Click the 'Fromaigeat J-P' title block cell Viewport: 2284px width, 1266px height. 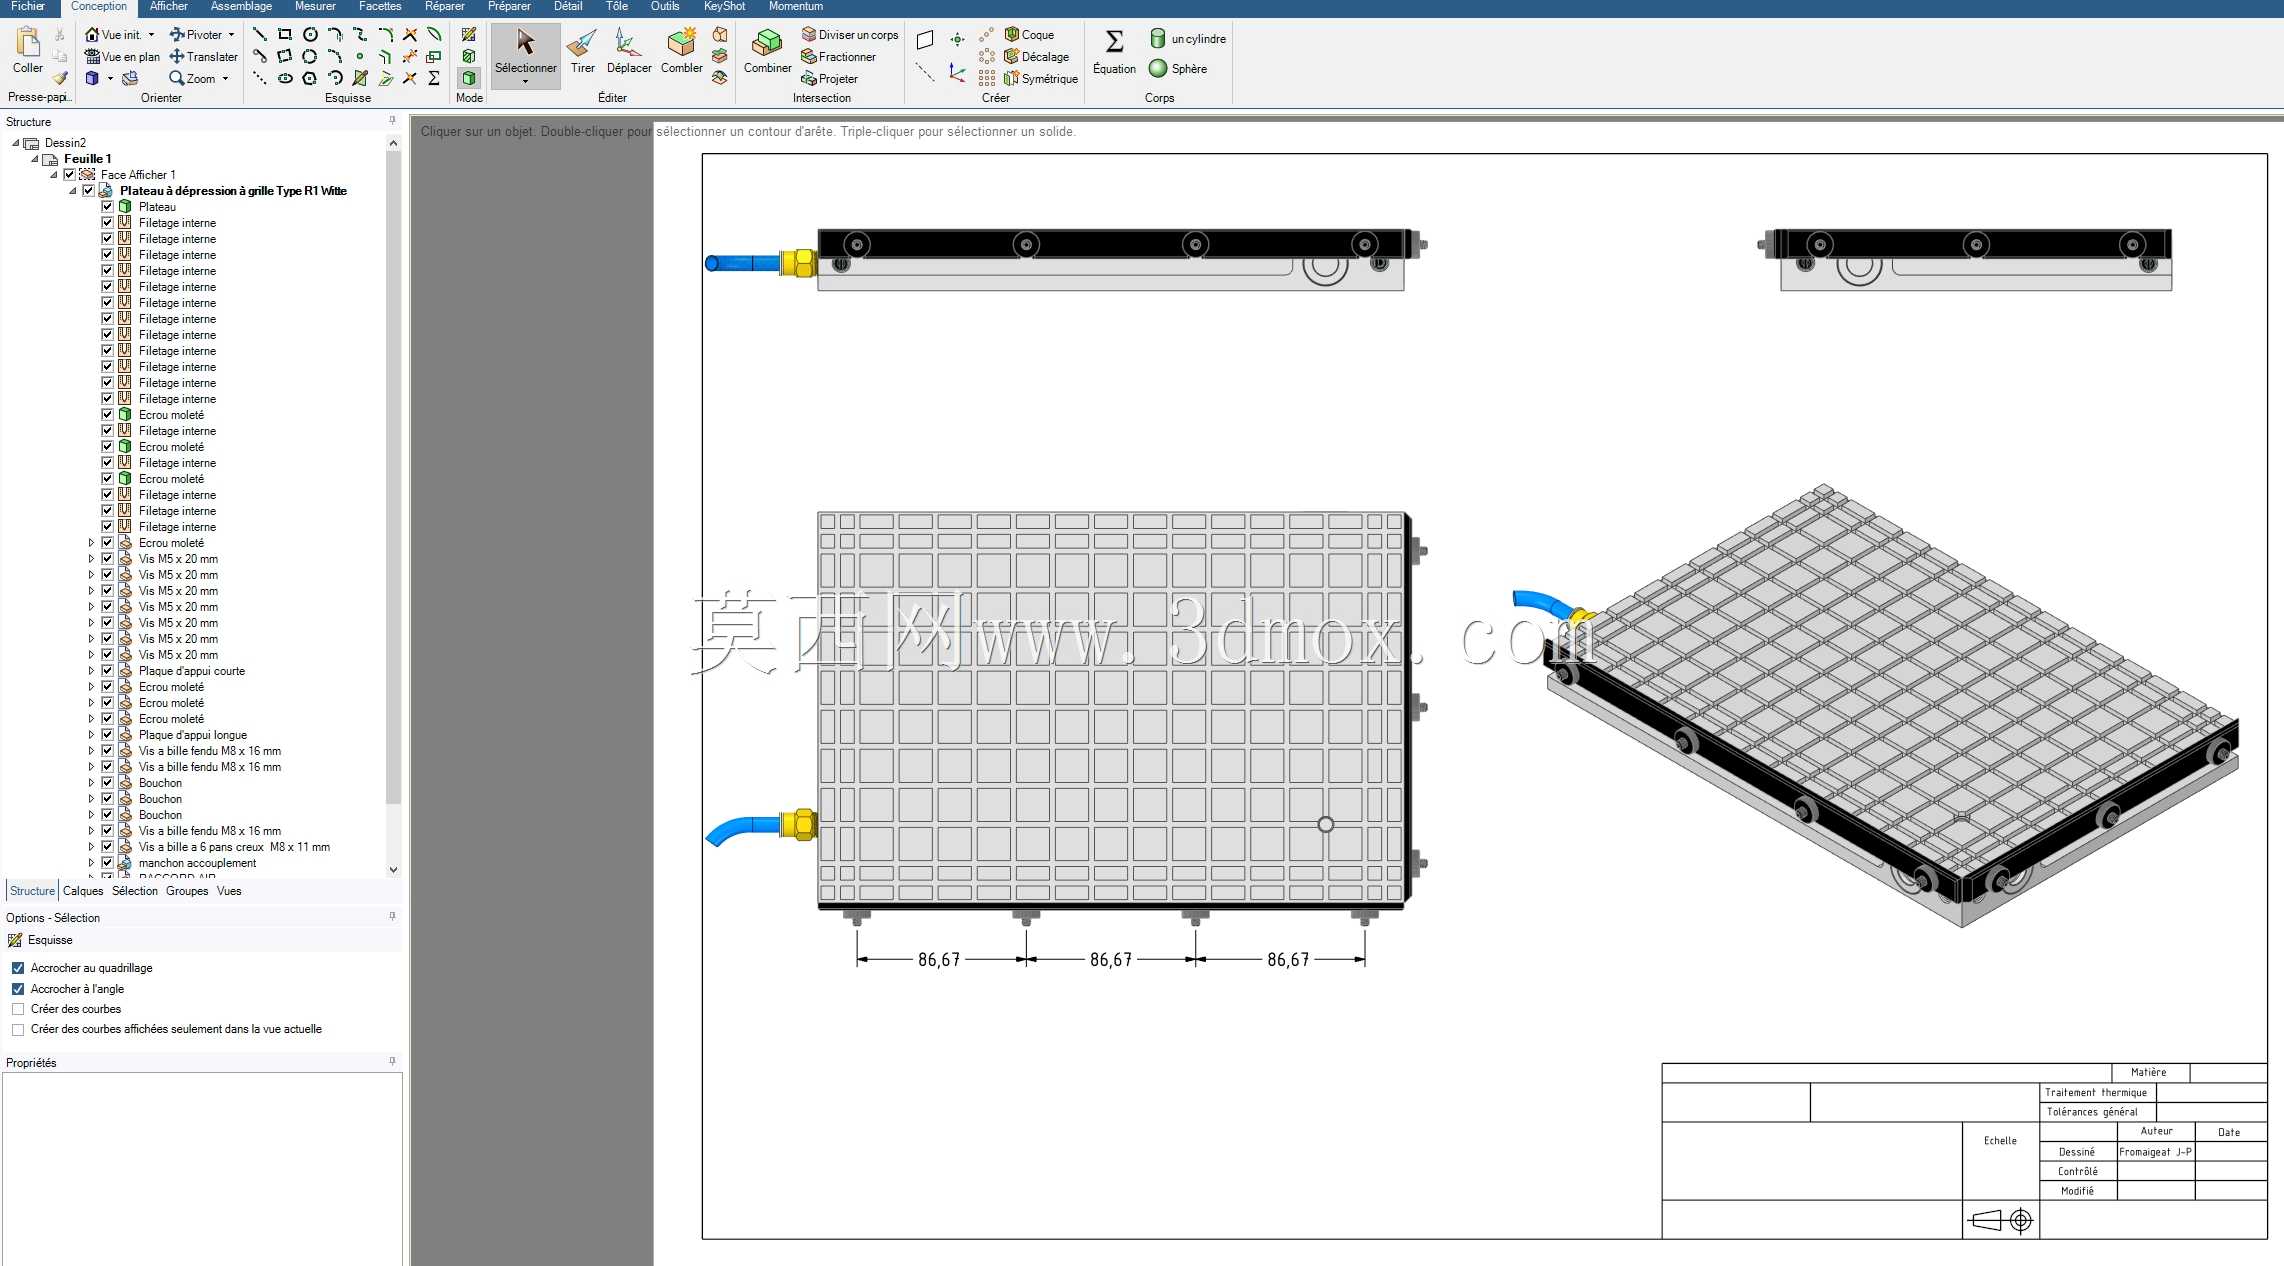pyautogui.click(x=2155, y=1152)
